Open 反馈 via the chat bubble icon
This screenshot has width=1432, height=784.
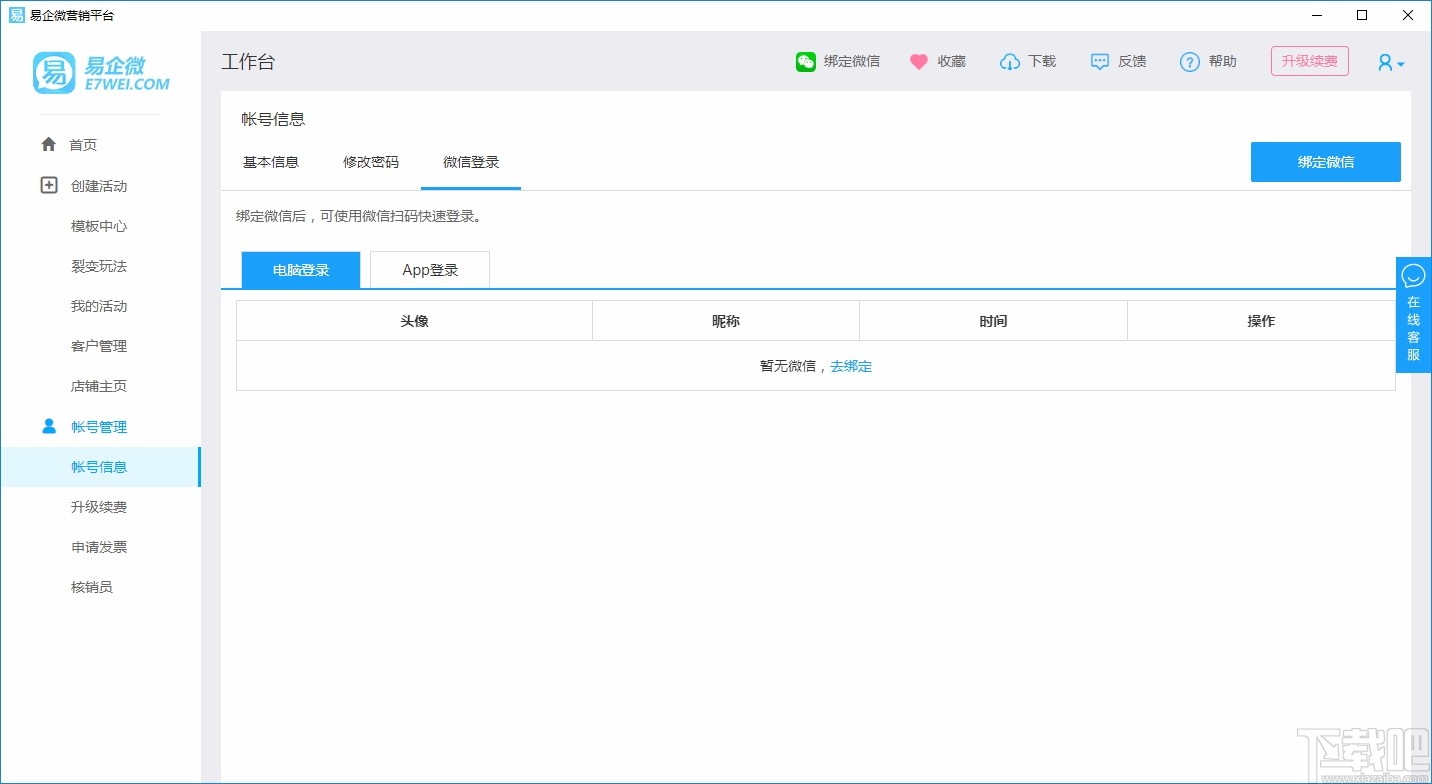[1100, 61]
